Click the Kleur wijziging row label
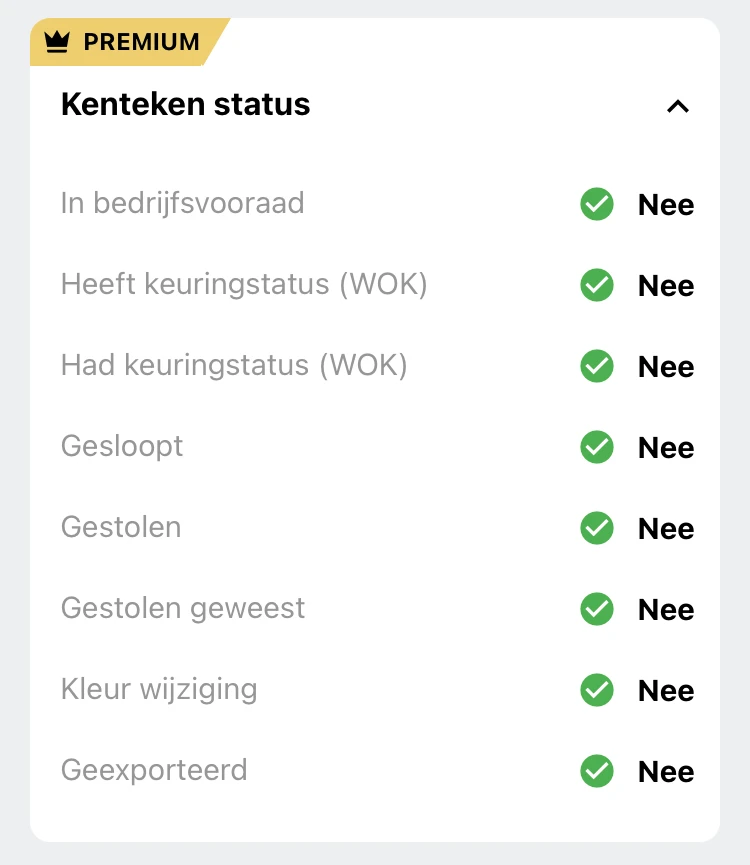750x865 pixels. (x=159, y=690)
